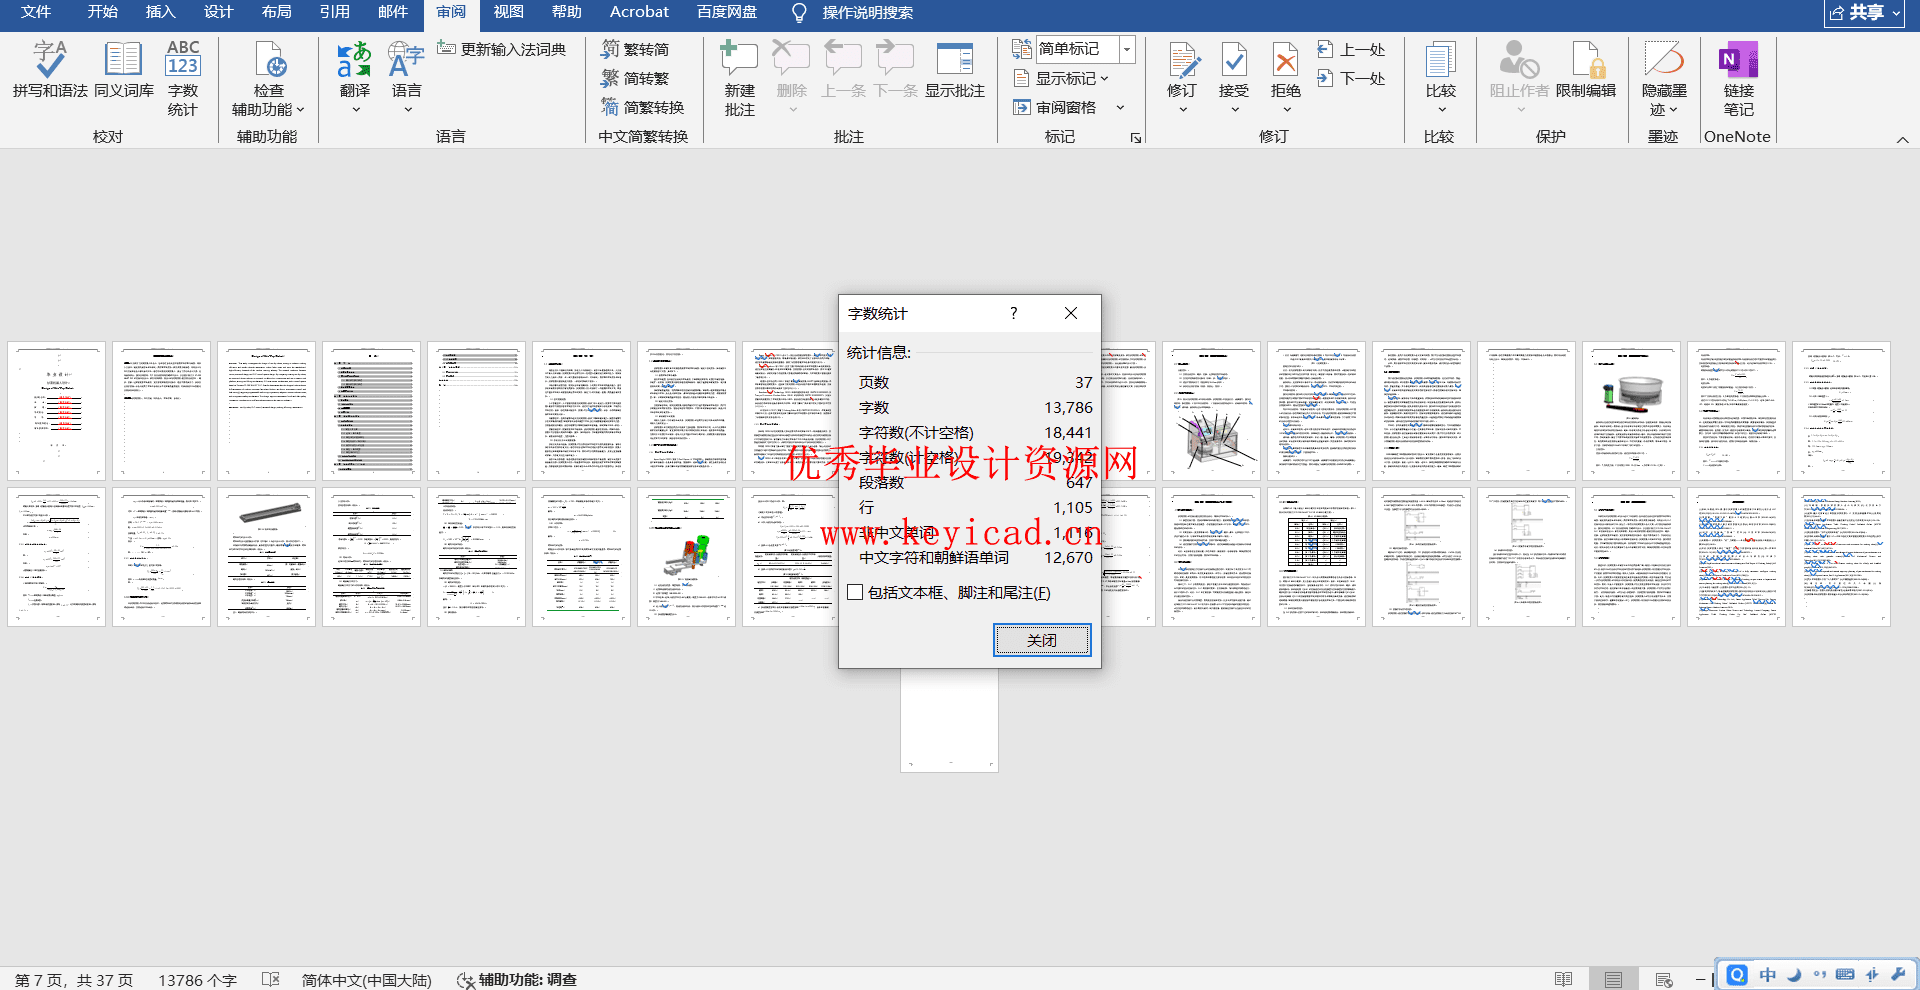Click language 简体中文(中国大陆) in status bar

click(366, 980)
